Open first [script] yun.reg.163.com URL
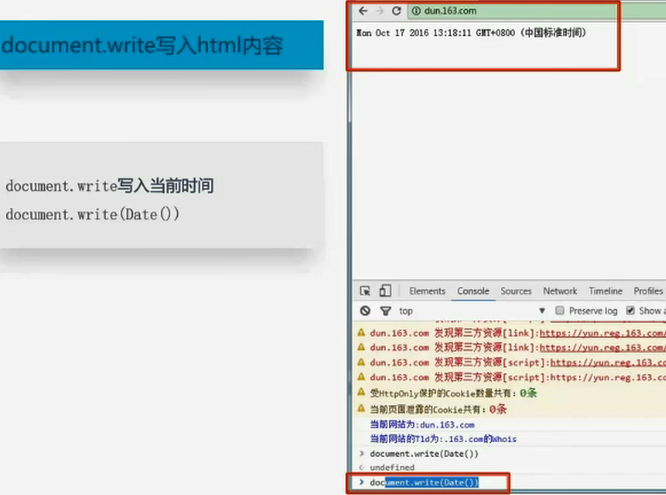Screen dimensions: 666x495 [608, 363]
